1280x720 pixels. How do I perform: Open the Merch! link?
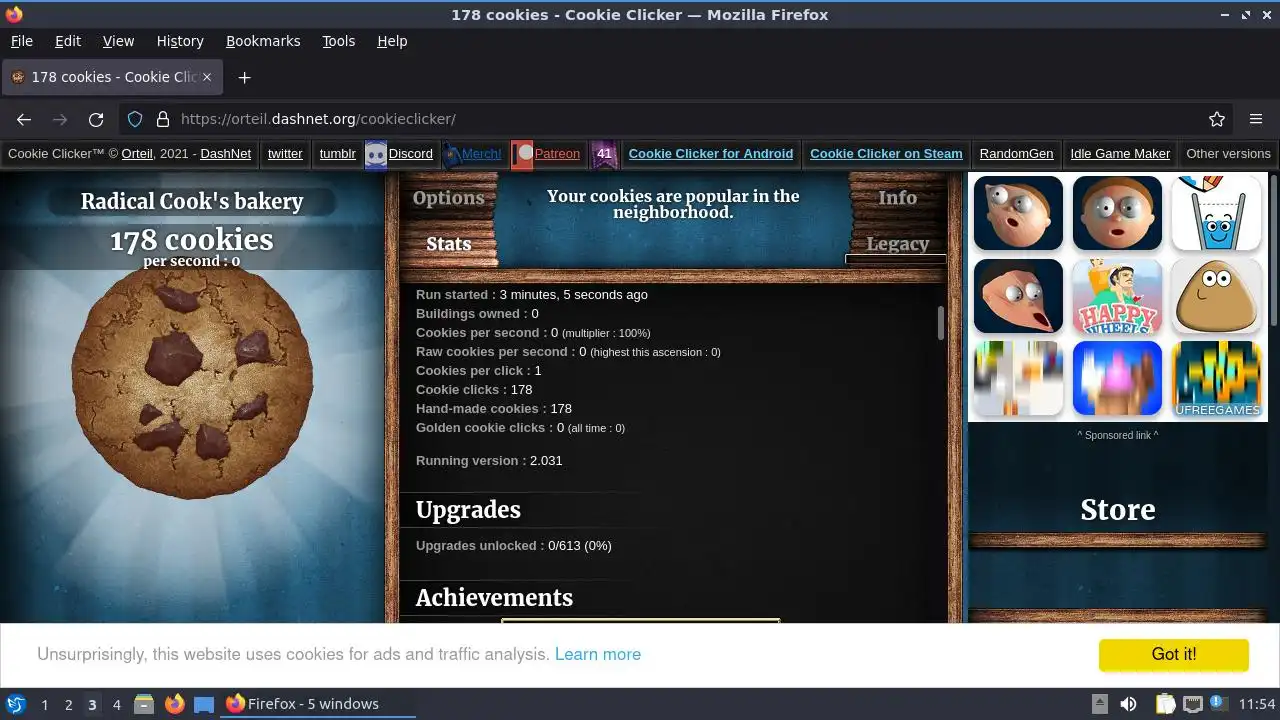(472, 154)
